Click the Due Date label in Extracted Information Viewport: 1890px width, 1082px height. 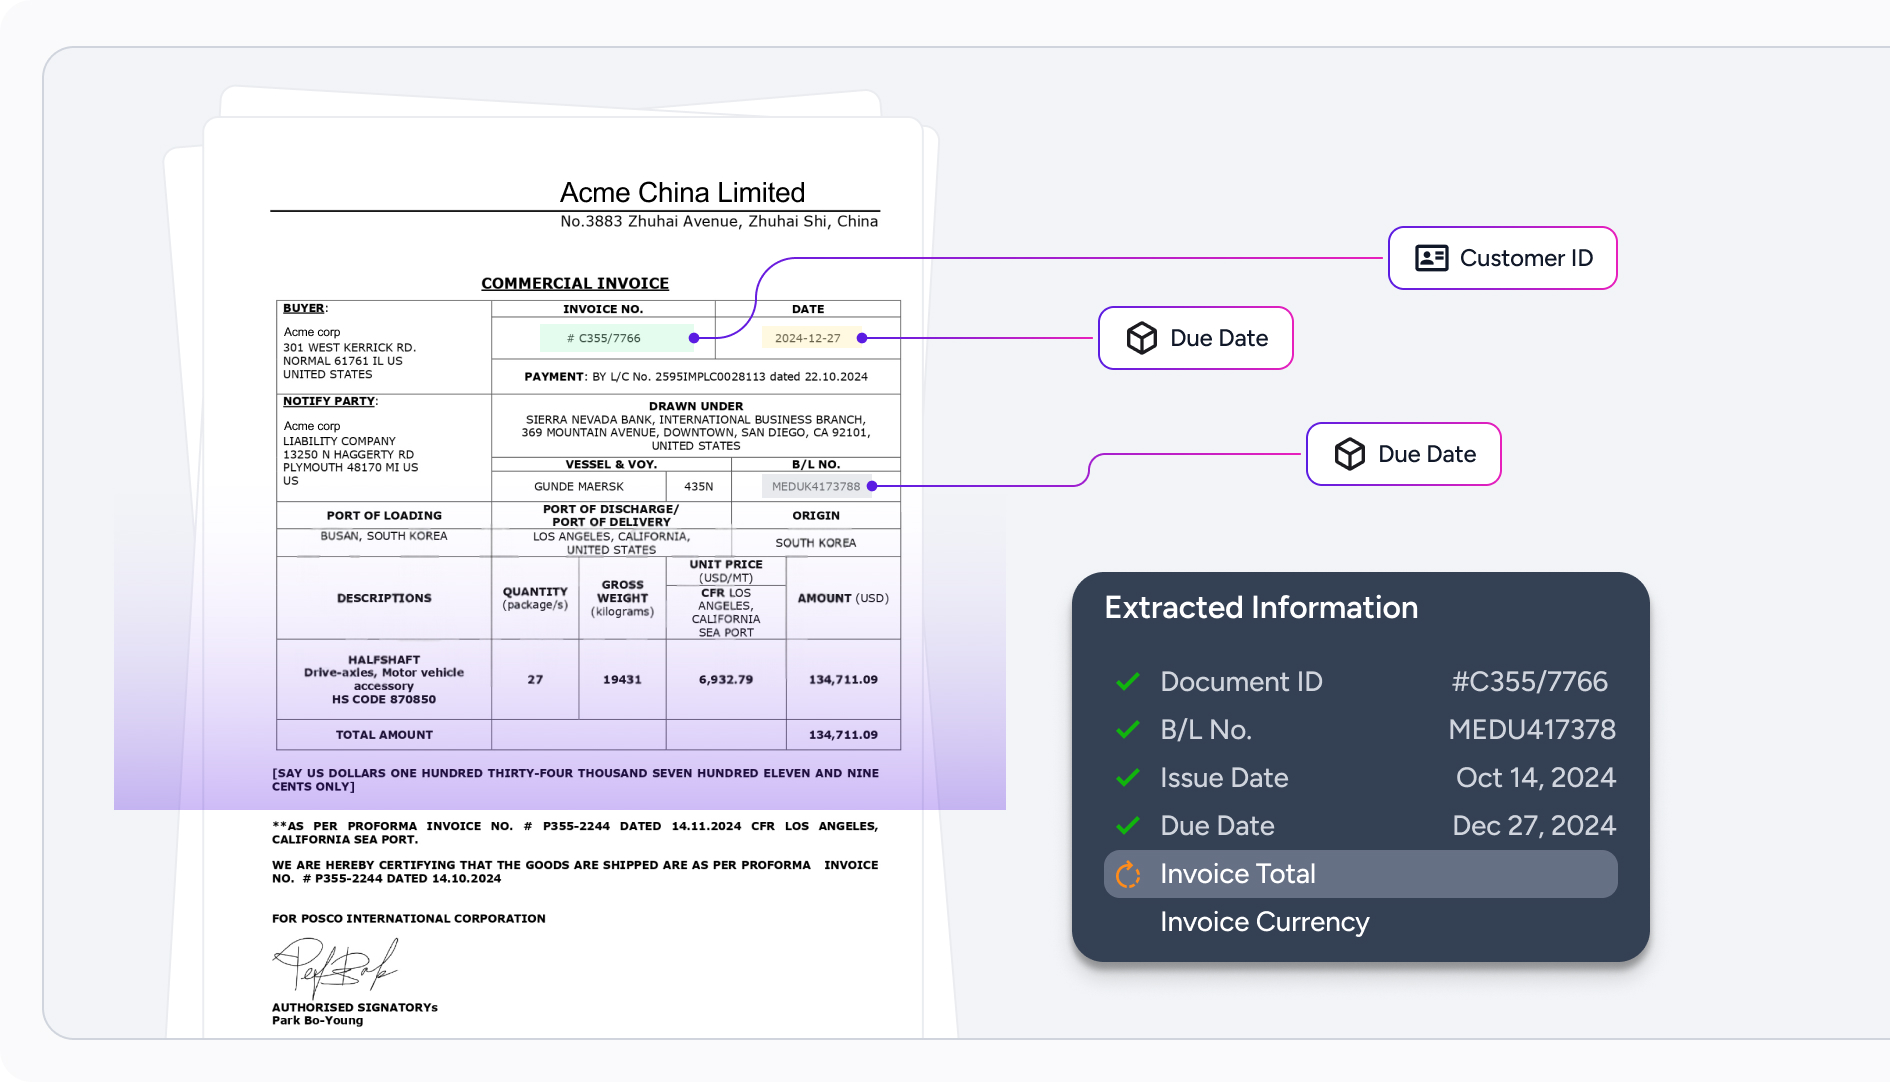click(x=1217, y=826)
